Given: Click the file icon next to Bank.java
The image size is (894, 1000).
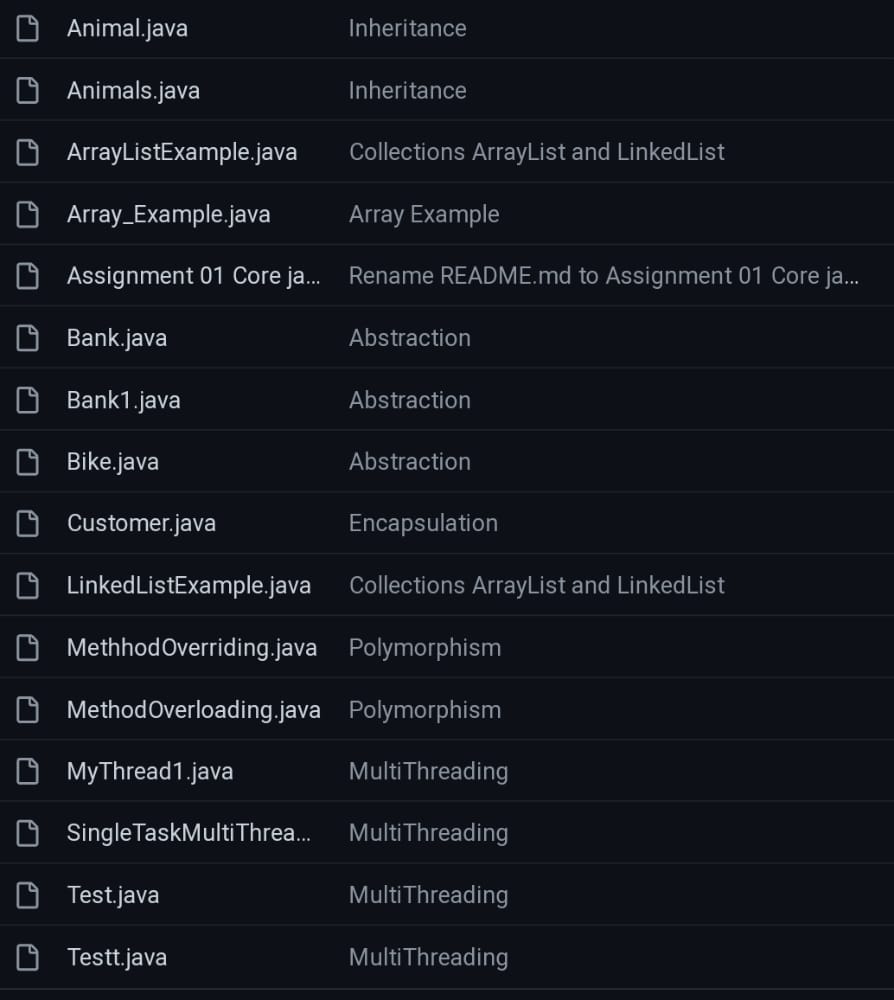Looking at the screenshot, I should pos(27,338).
